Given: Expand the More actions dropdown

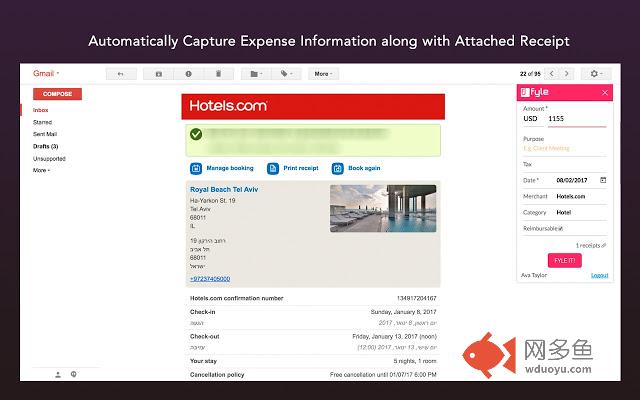Looking at the screenshot, I should (x=323, y=74).
